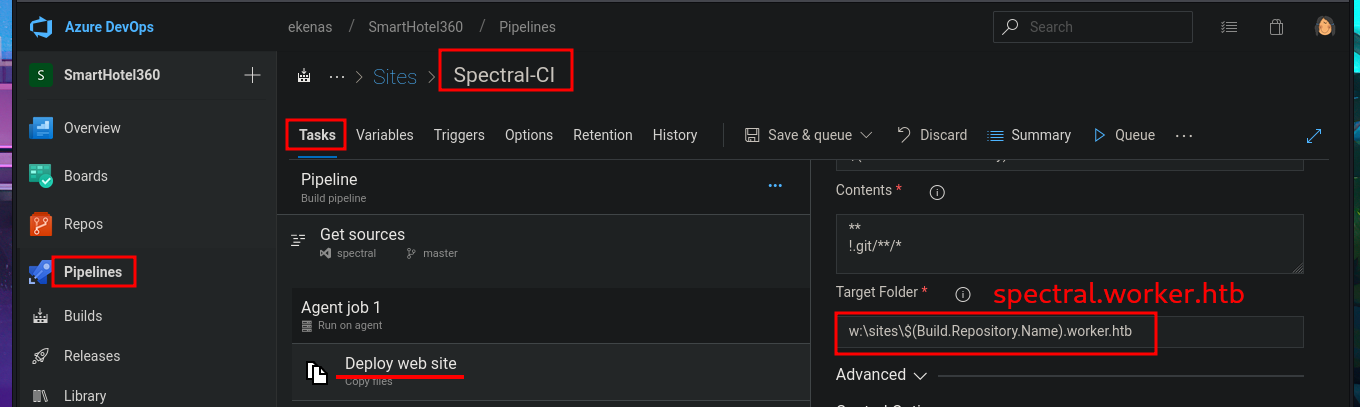Open the Pipeline ellipsis menu
Image resolution: width=1360 pixels, height=407 pixels.
[775, 185]
